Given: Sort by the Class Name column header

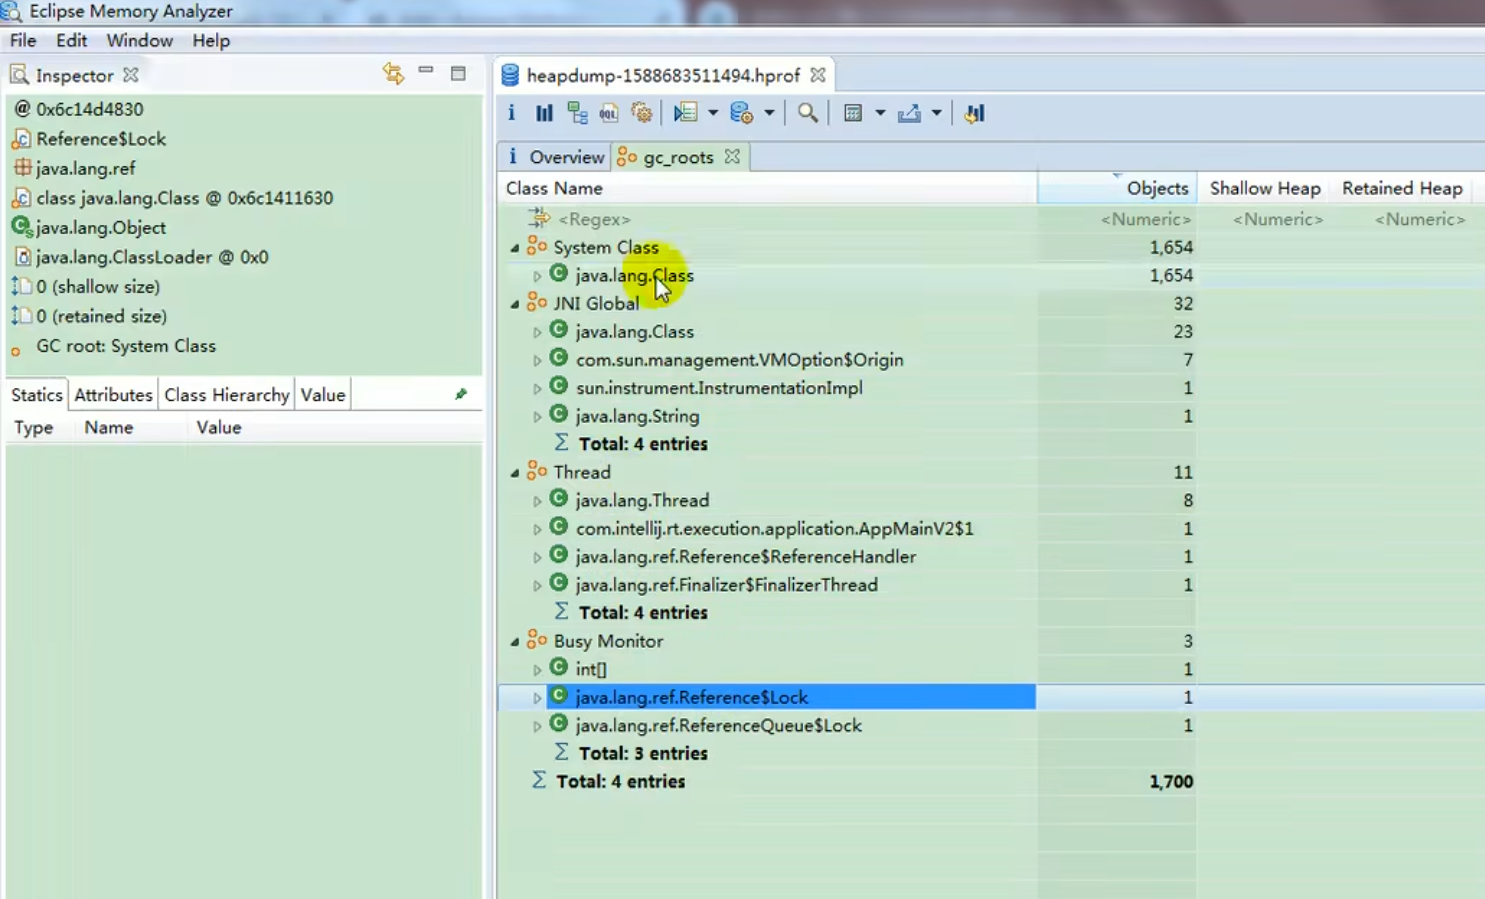Looking at the screenshot, I should tap(767, 188).
